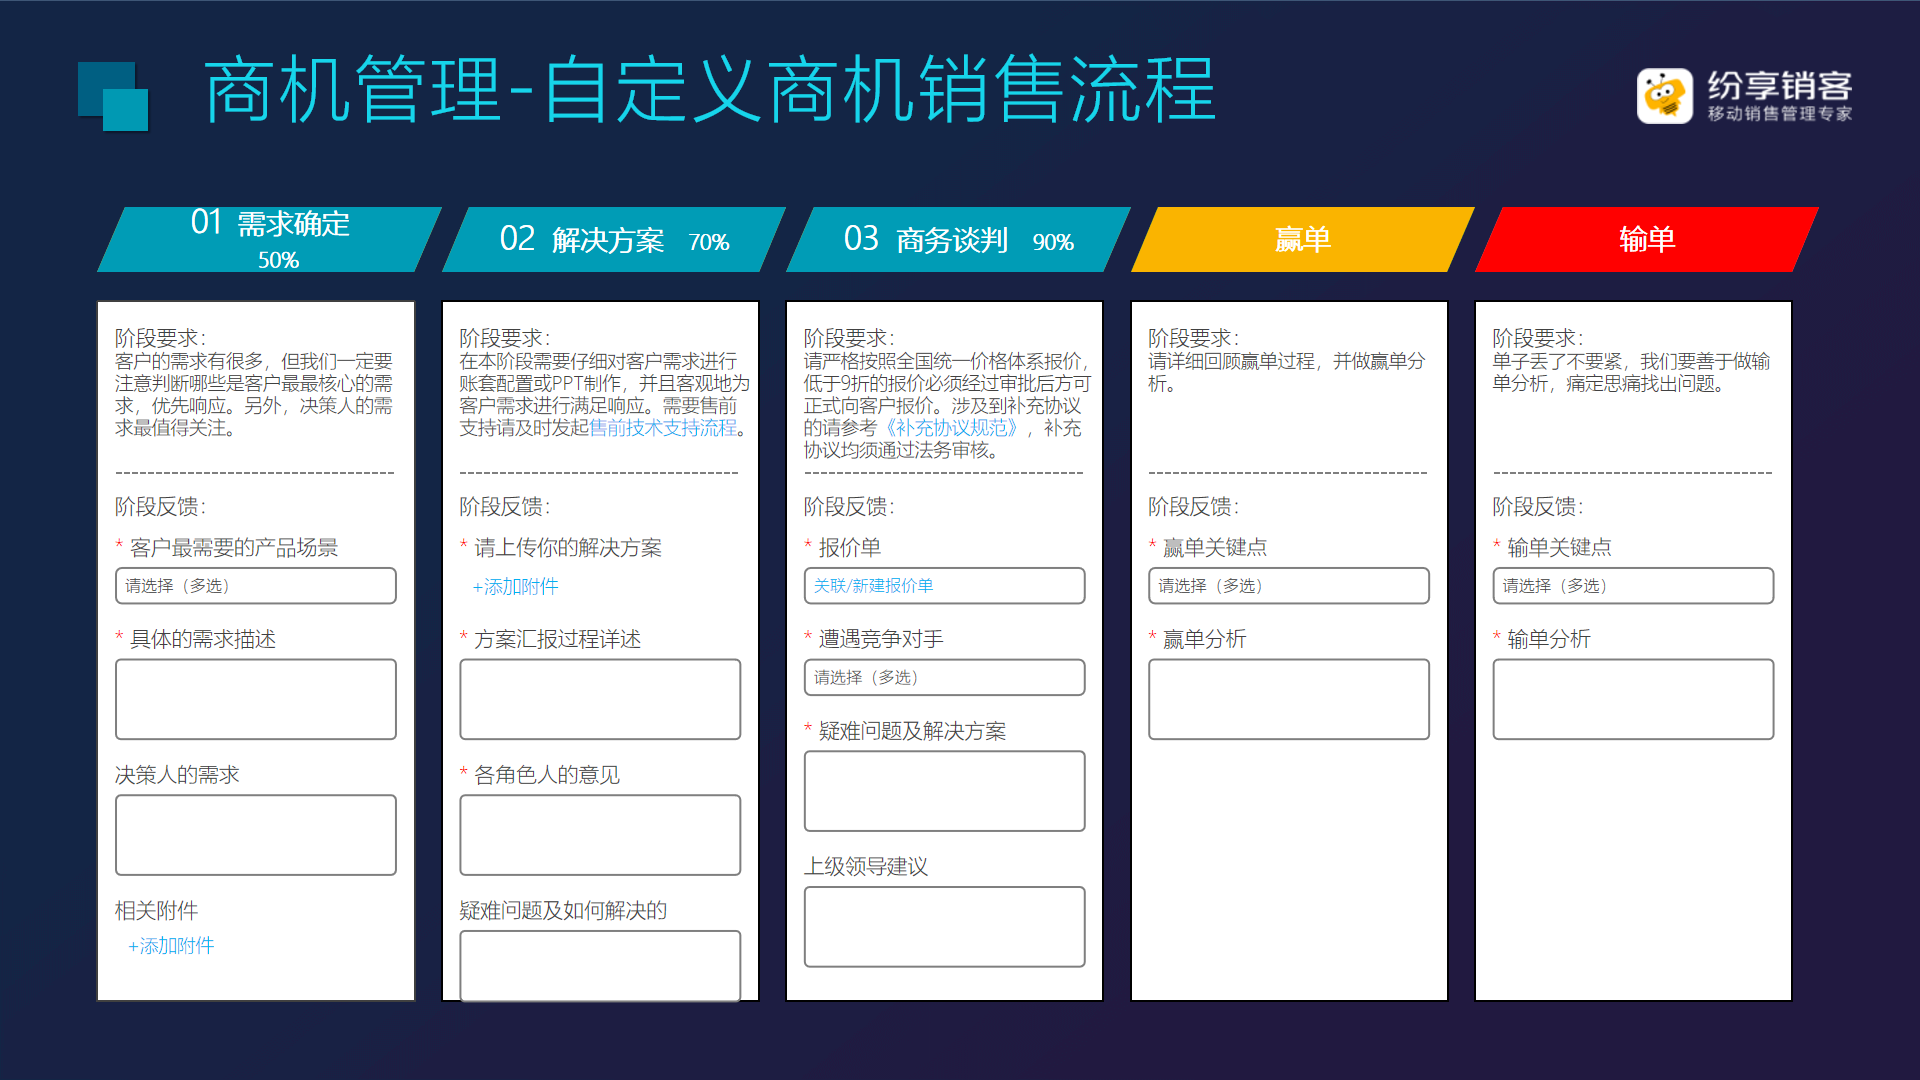
Task: Focus the 决策人的需求 text box
Action: pyautogui.click(x=256, y=835)
